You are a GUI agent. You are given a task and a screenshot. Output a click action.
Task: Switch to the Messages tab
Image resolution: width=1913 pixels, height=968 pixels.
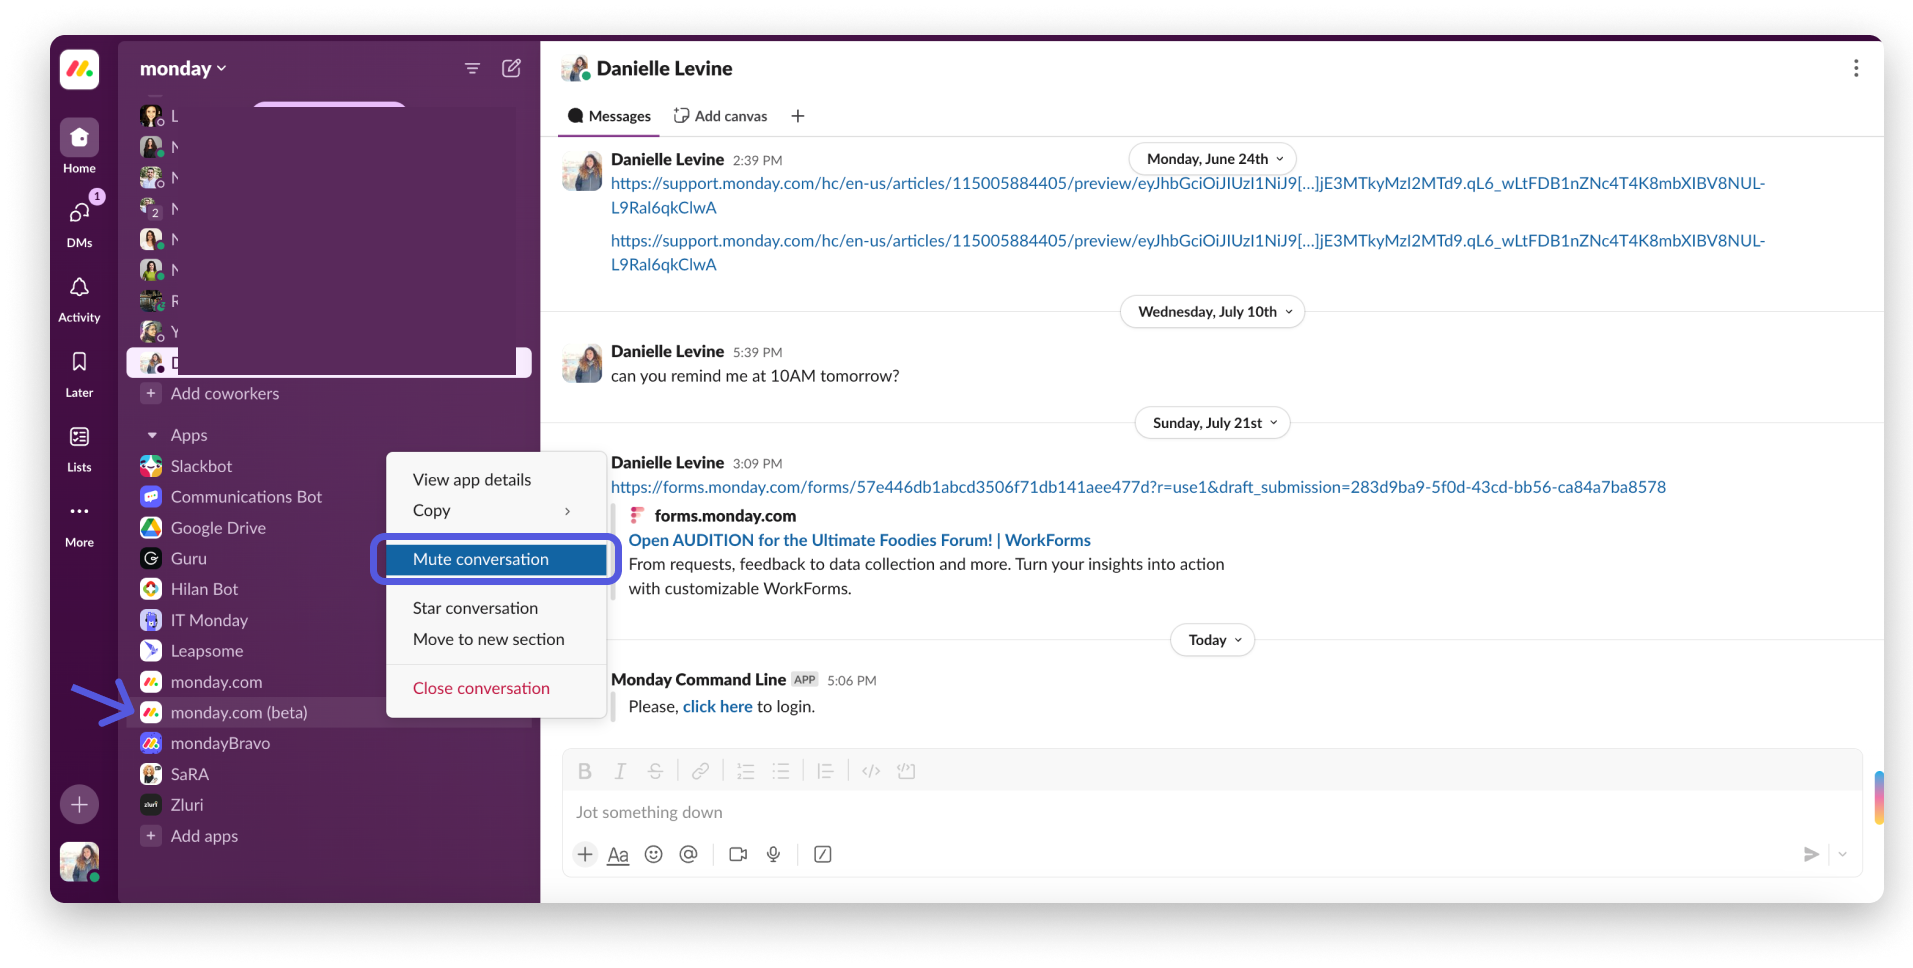pyautogui.click(x=609, y=116)
